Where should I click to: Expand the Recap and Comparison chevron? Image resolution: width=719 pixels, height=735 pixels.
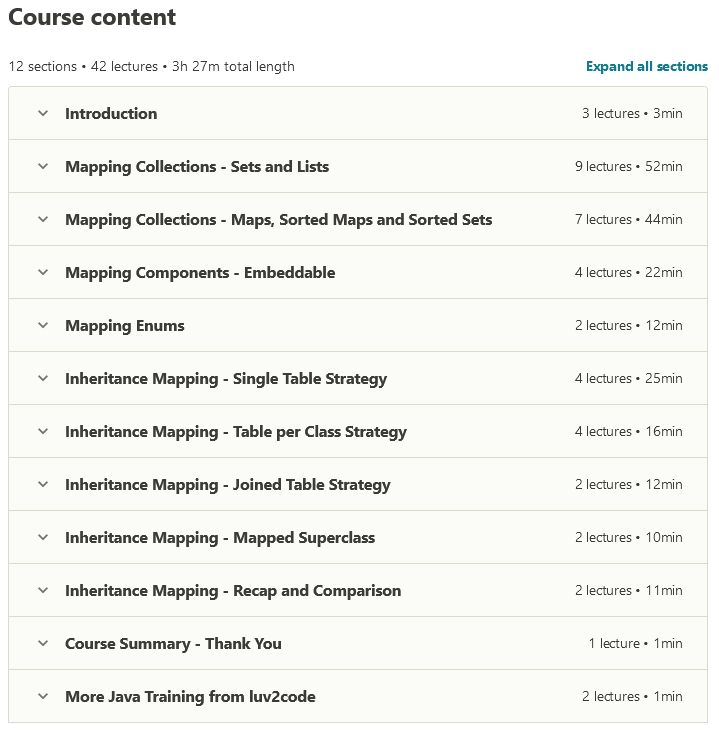[43, 591]
